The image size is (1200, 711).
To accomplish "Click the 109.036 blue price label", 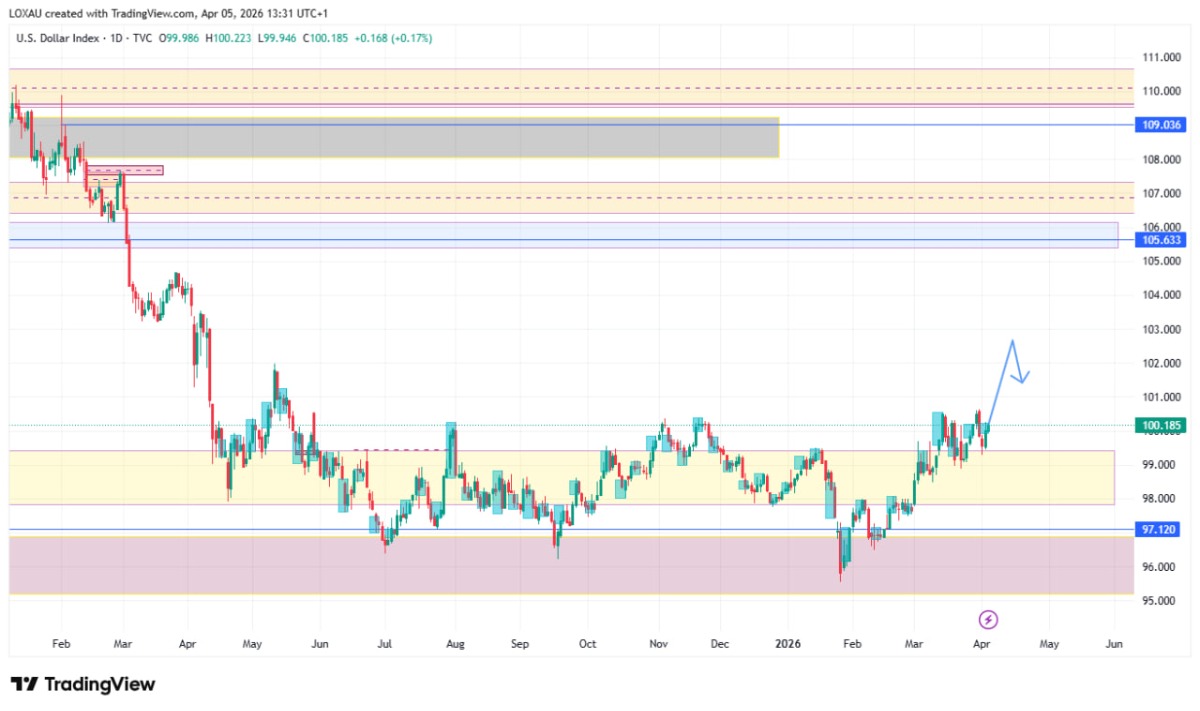I will (x=1161, y=125).
